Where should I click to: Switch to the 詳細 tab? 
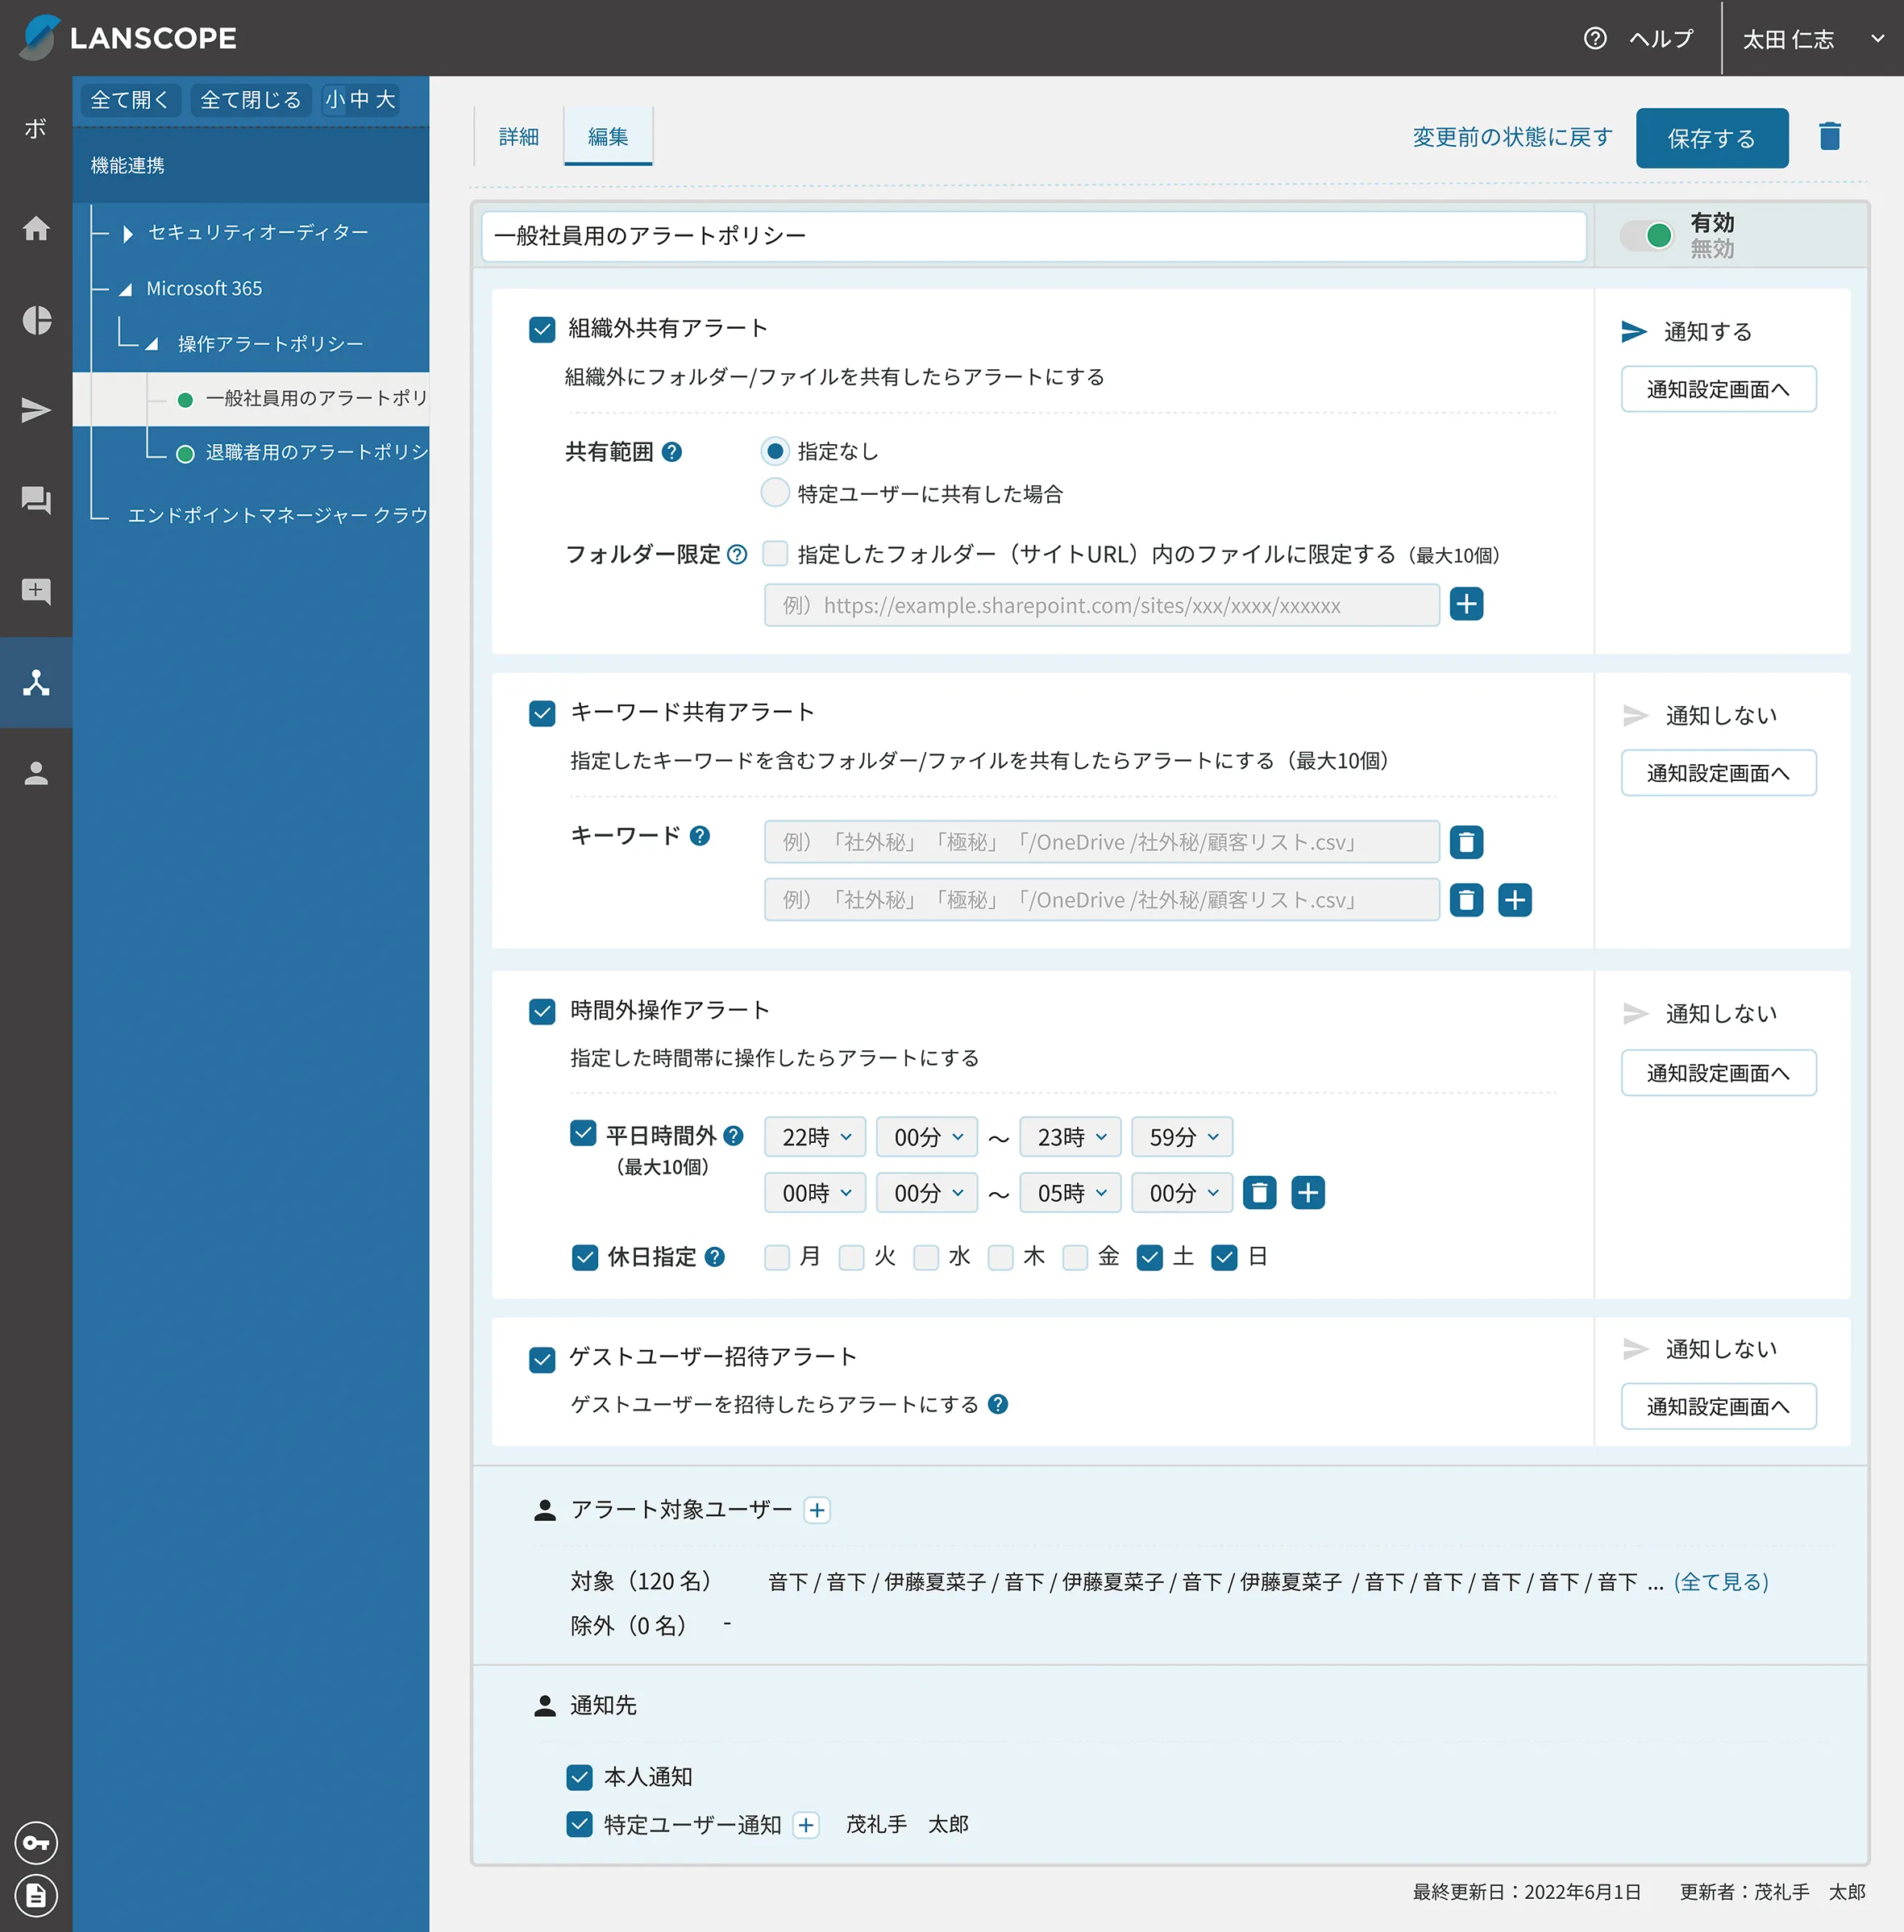point(518,136)
